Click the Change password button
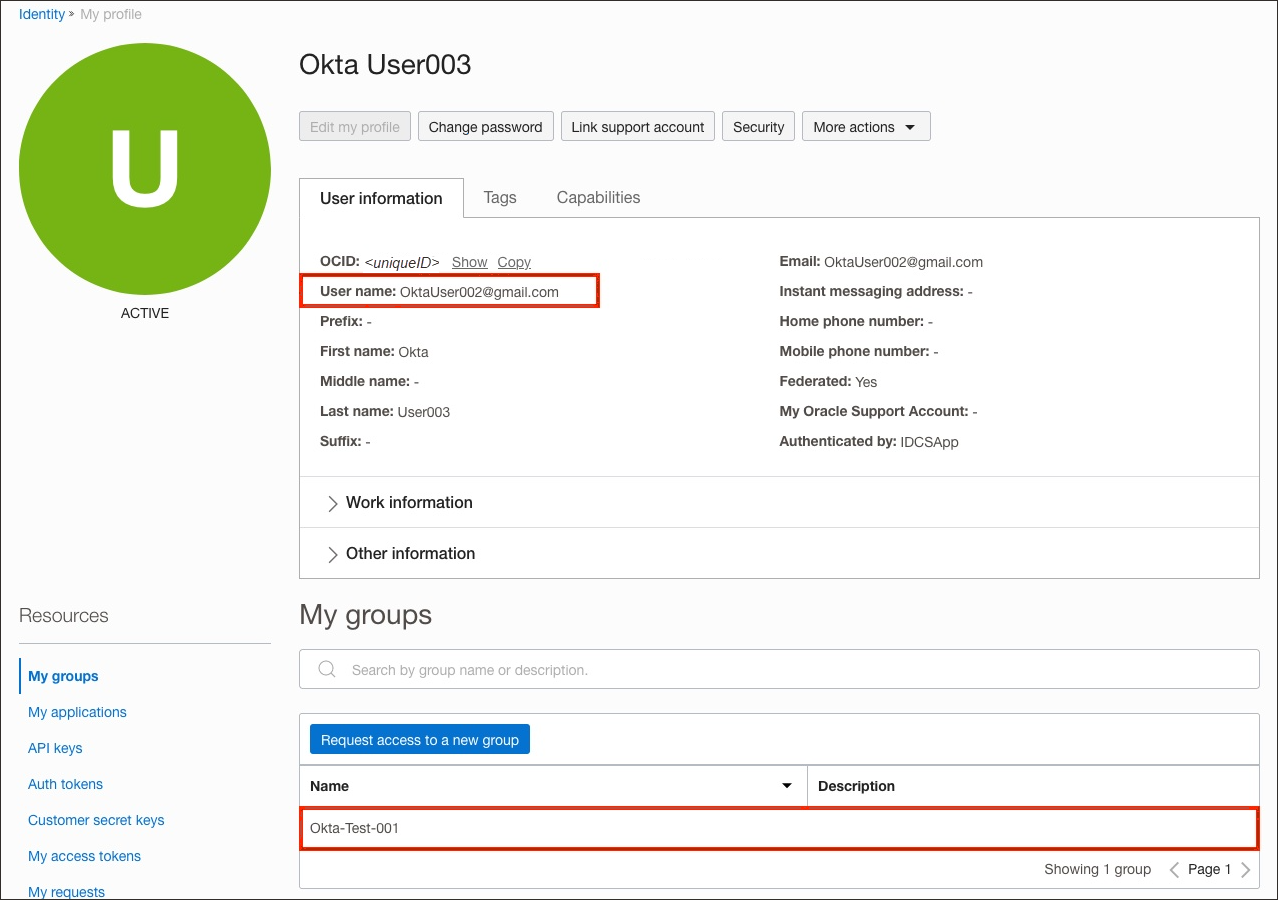Screen dimensions: 1278x900 pos(485,126)
